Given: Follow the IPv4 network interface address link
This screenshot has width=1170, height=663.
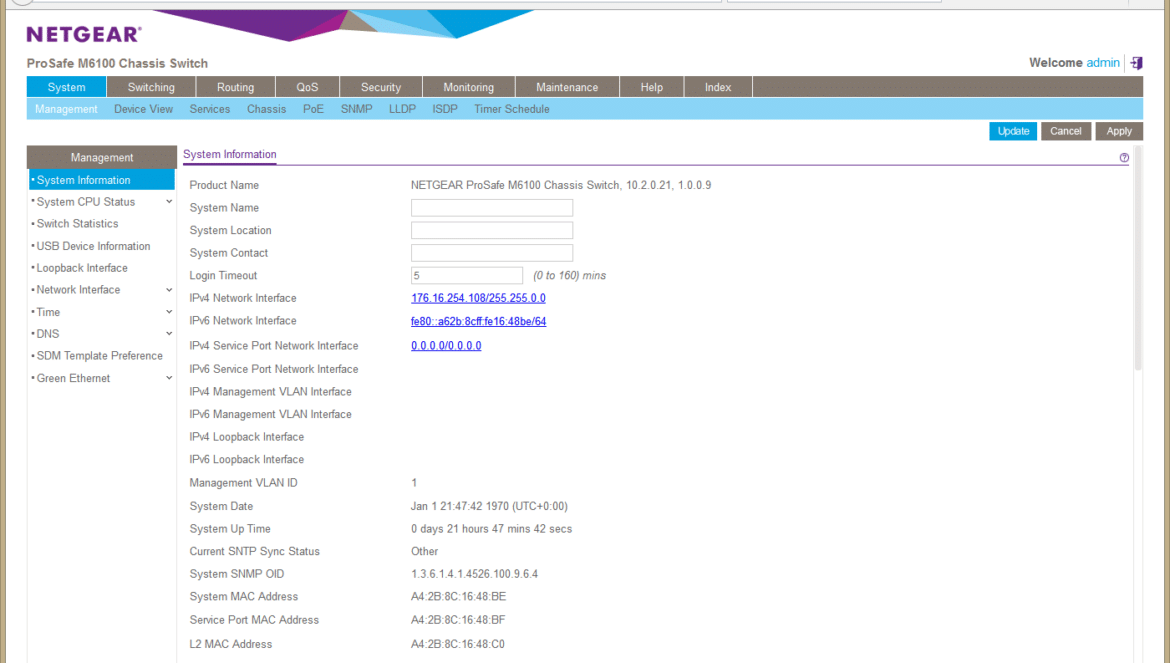Looking at the screenshot, I should pos(478,298).
